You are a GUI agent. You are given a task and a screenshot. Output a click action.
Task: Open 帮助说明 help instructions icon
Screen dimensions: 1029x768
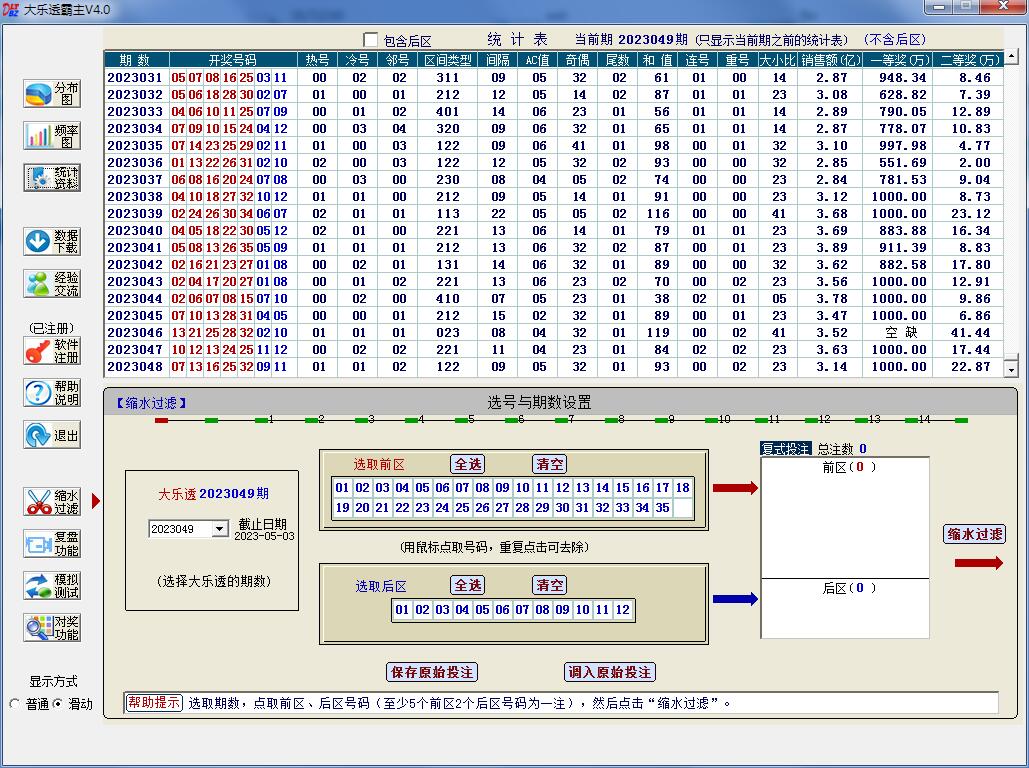tap(52, 393)
